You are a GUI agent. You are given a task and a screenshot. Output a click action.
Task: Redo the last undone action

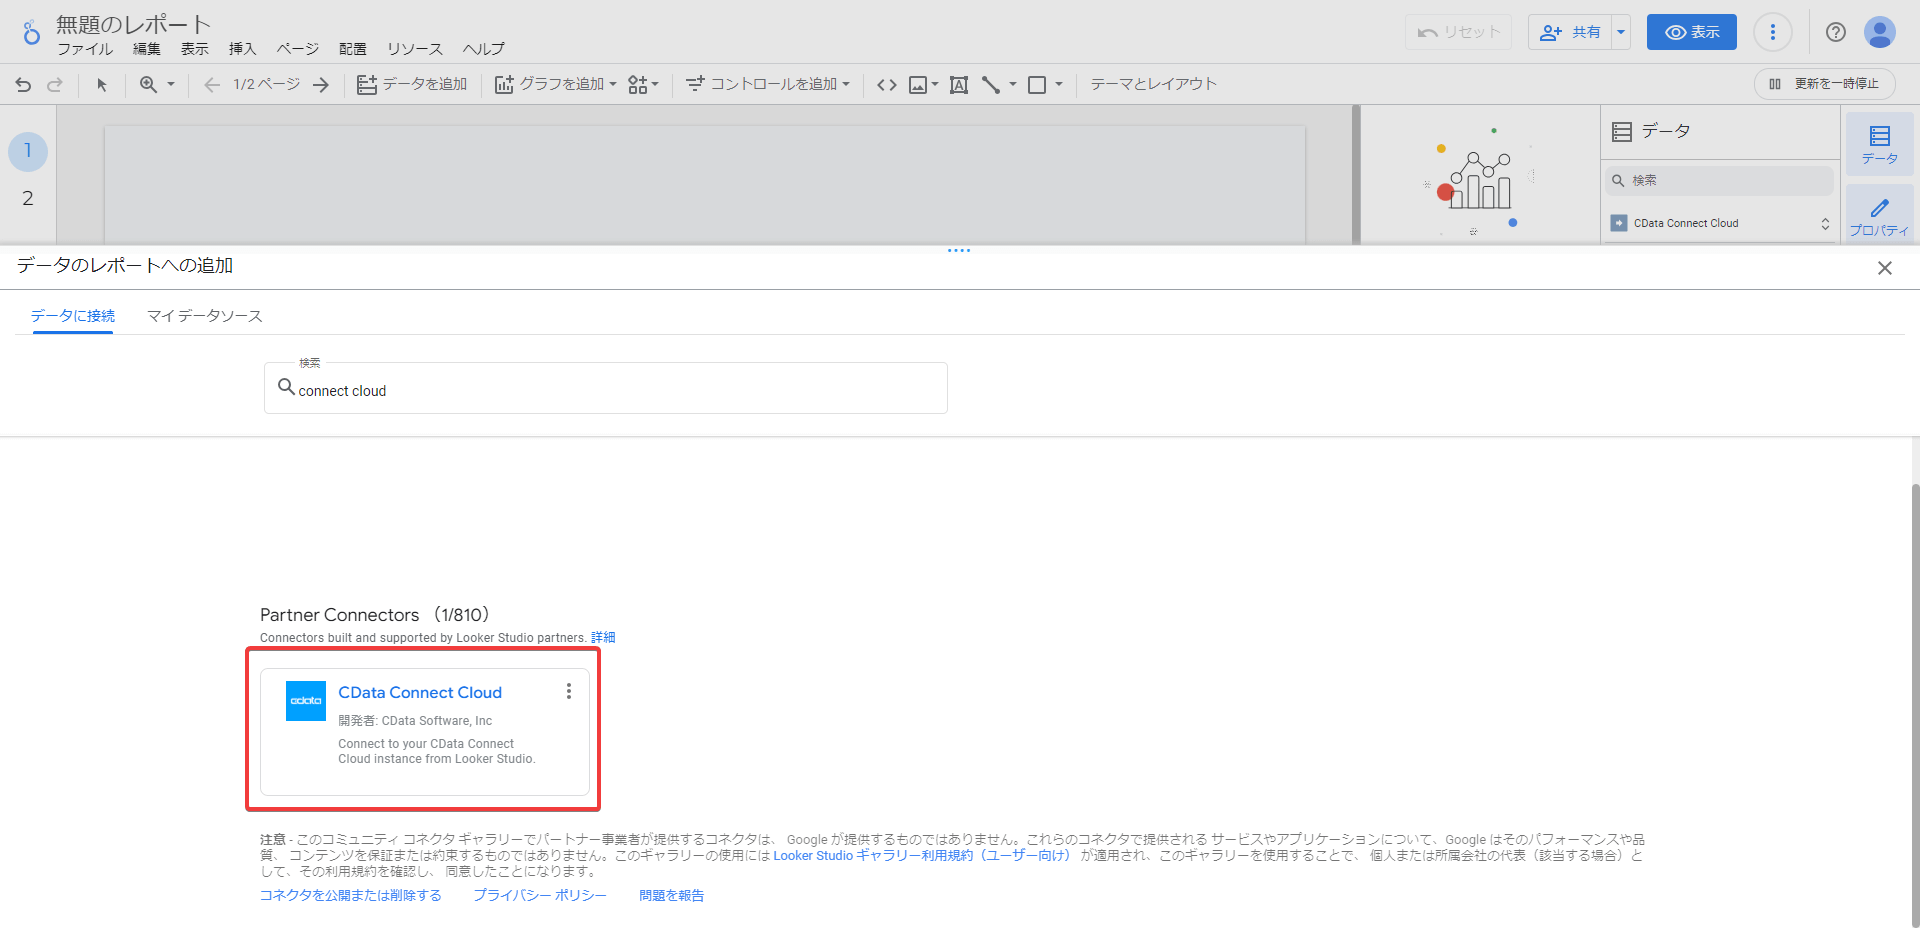(x=55, y=85)
